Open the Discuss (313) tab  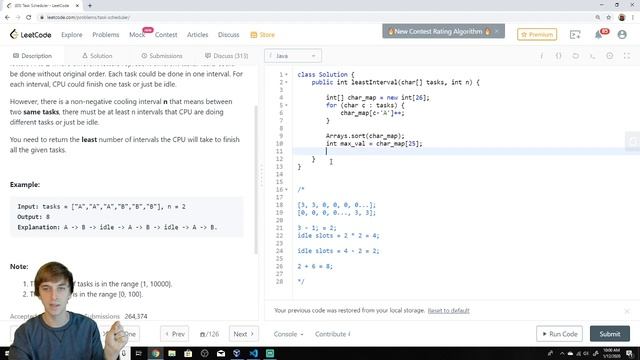(226, 56)
